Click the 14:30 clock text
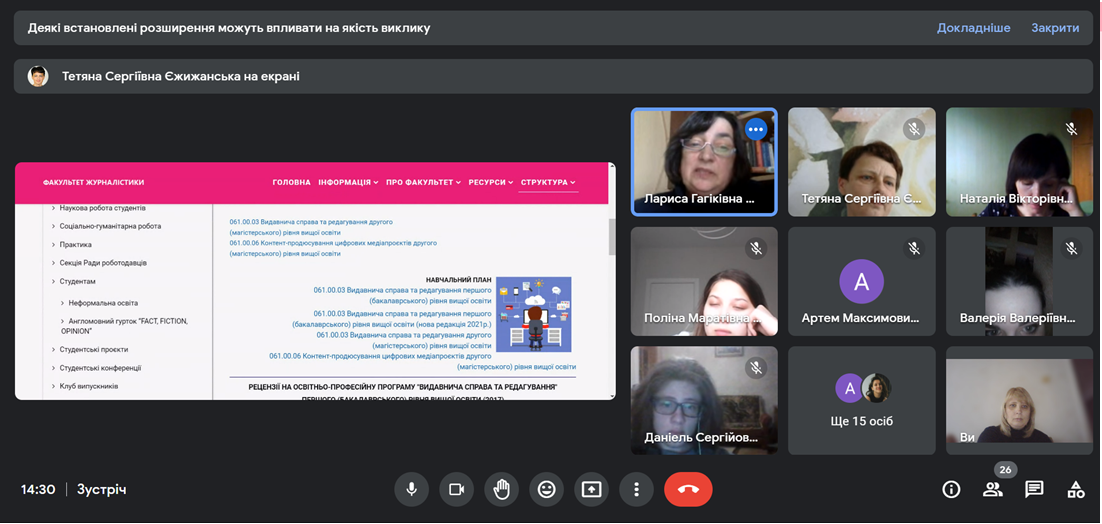The height and width of the screenshot is (524, 1102). coord(38,490)
